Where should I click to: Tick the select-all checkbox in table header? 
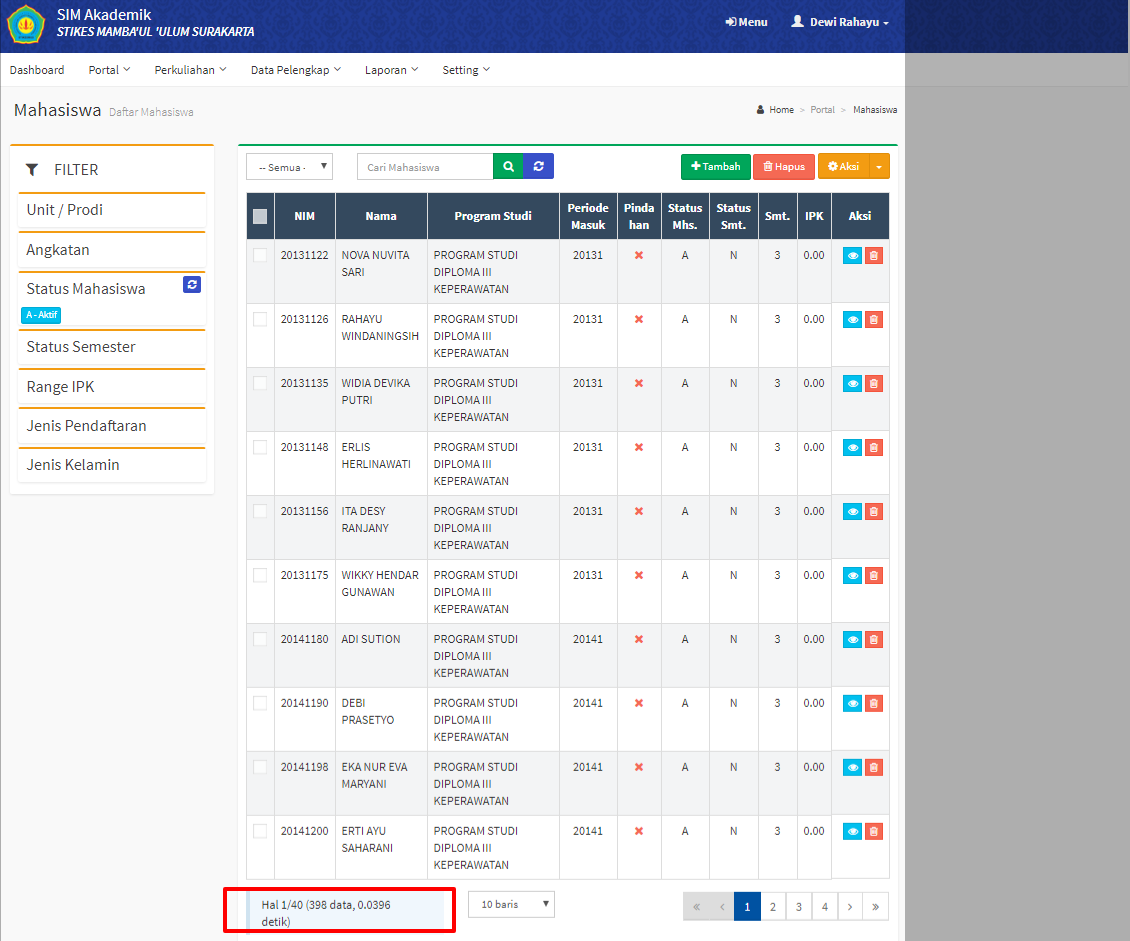coord(260,216)
